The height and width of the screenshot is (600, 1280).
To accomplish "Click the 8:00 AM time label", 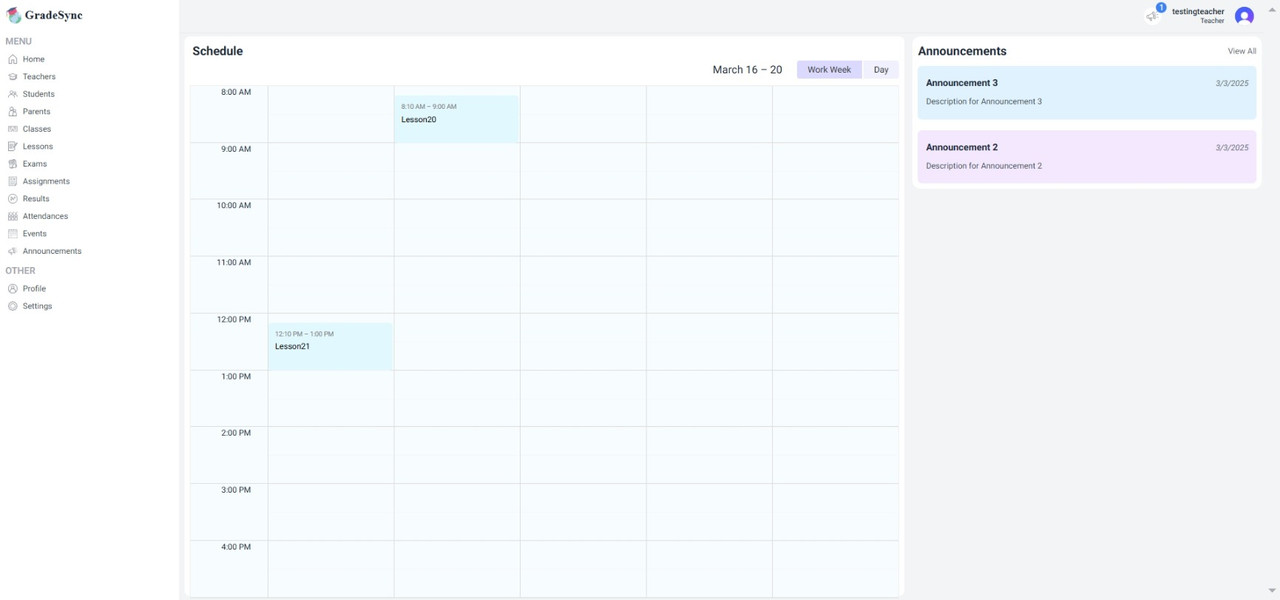I will (x=236, y=92).
